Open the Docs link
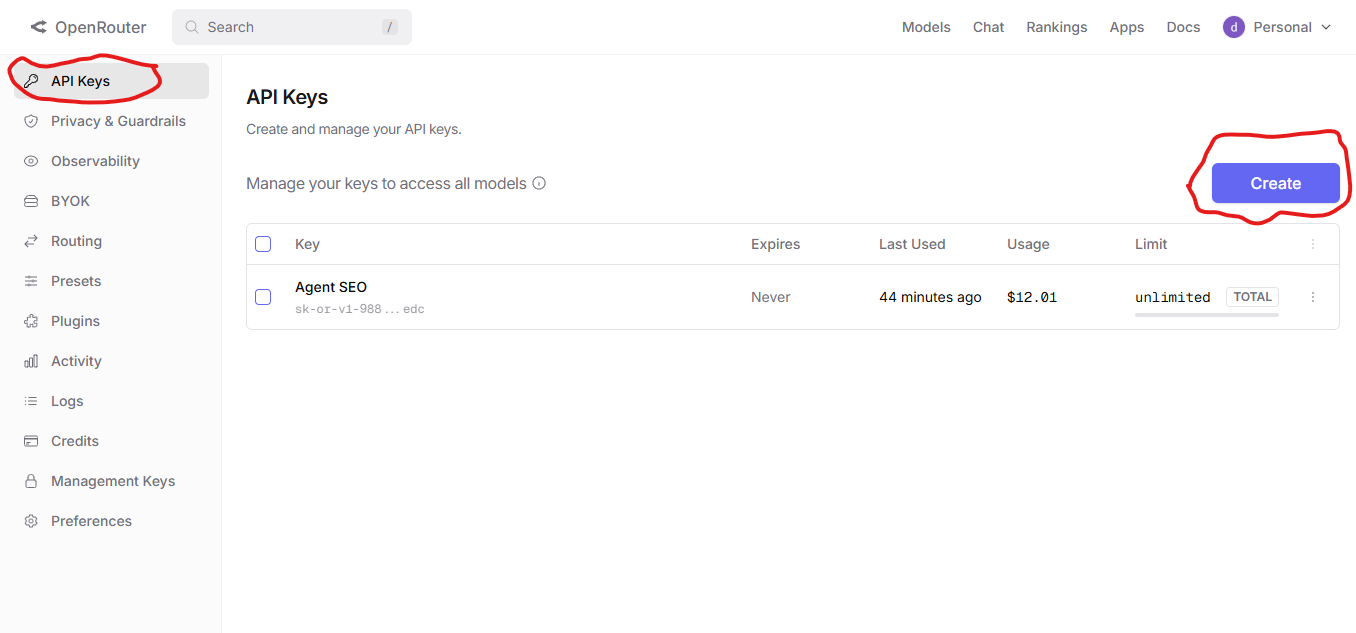This screenshot has height=633, width=1356. (x=1183, y=27)
